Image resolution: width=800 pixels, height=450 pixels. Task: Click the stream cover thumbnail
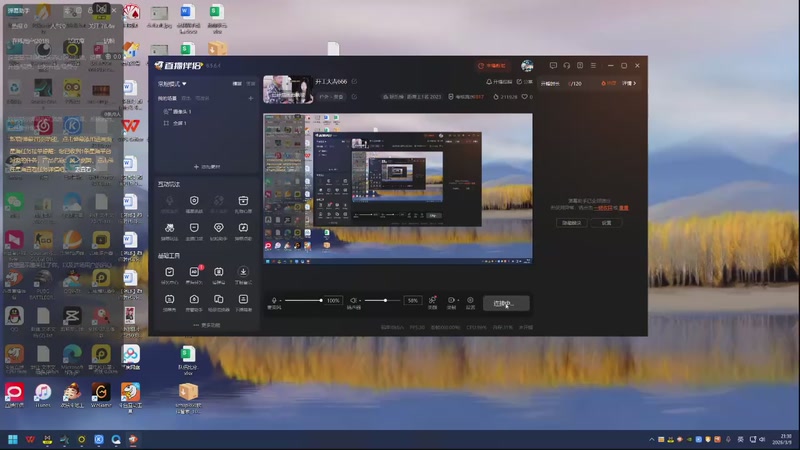coord(288,89)
